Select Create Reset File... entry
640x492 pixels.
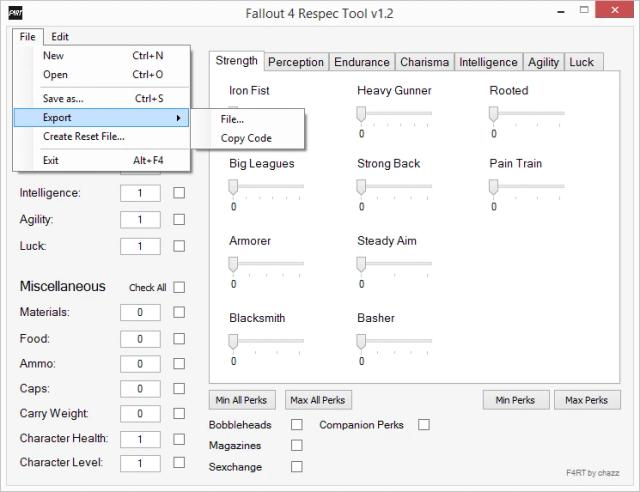[102, 136]
